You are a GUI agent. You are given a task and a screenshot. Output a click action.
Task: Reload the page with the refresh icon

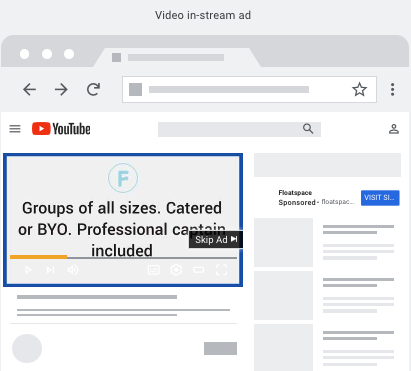pos(93,89)
